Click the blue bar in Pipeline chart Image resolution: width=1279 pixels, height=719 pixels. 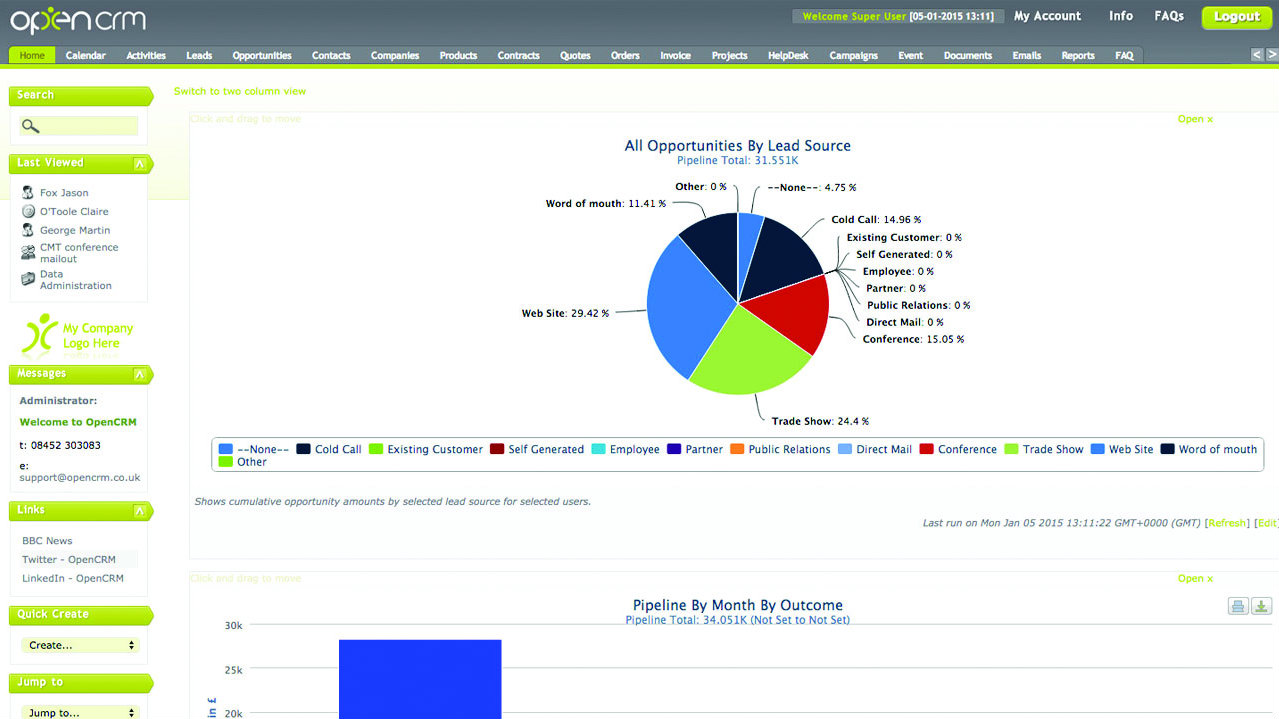click(420, 679)
